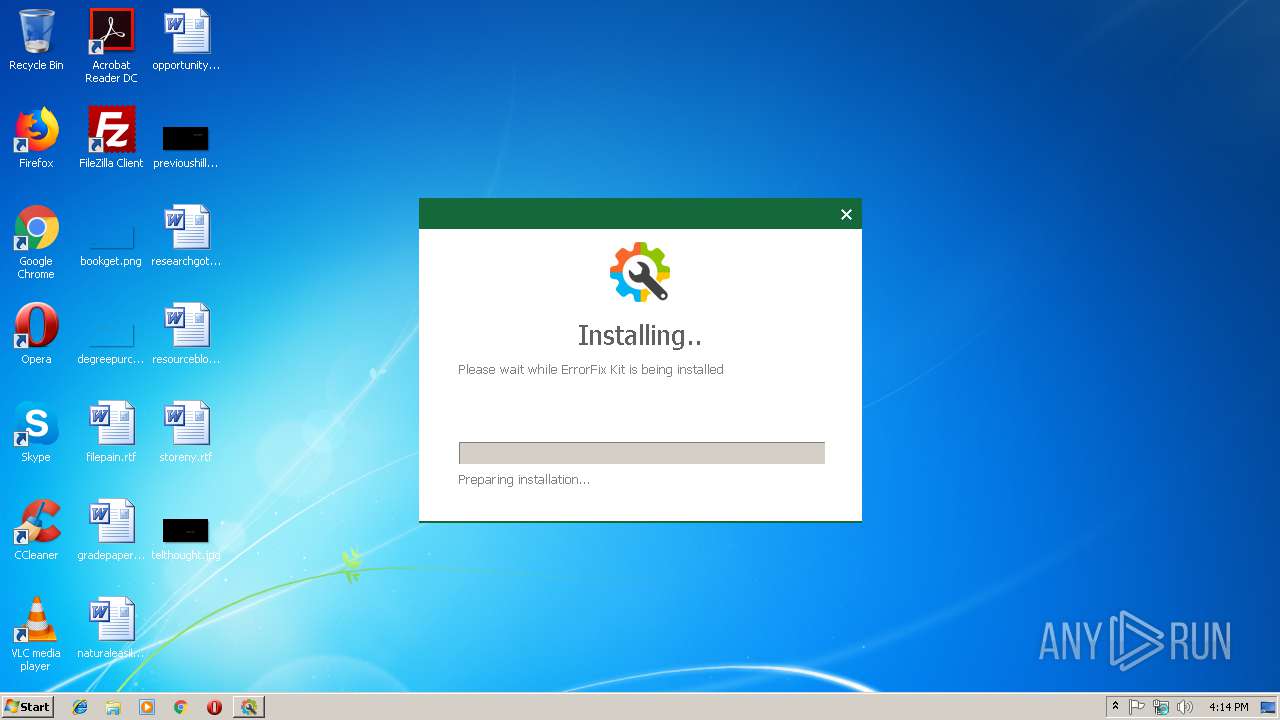Switch to ErrorFix Kit installer taskbar button
This screenshot has width=1280, height=720.
(248, 707)
